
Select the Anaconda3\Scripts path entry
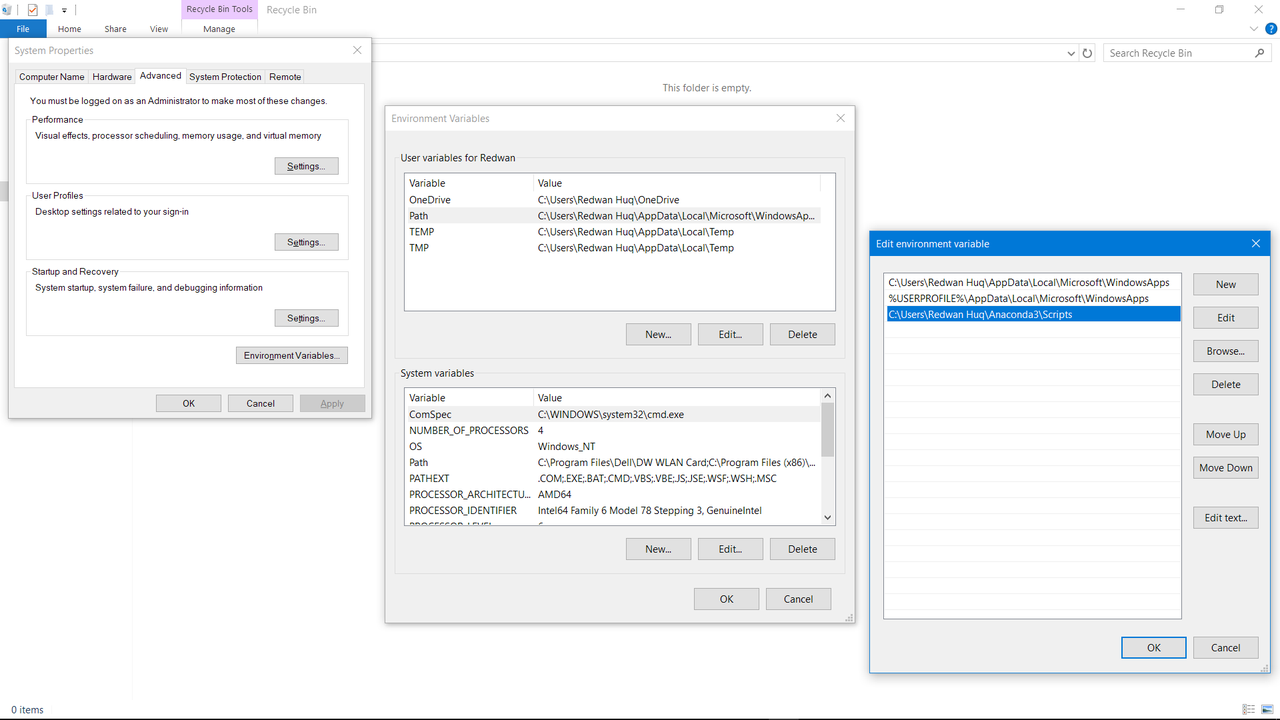(1032, 314)
